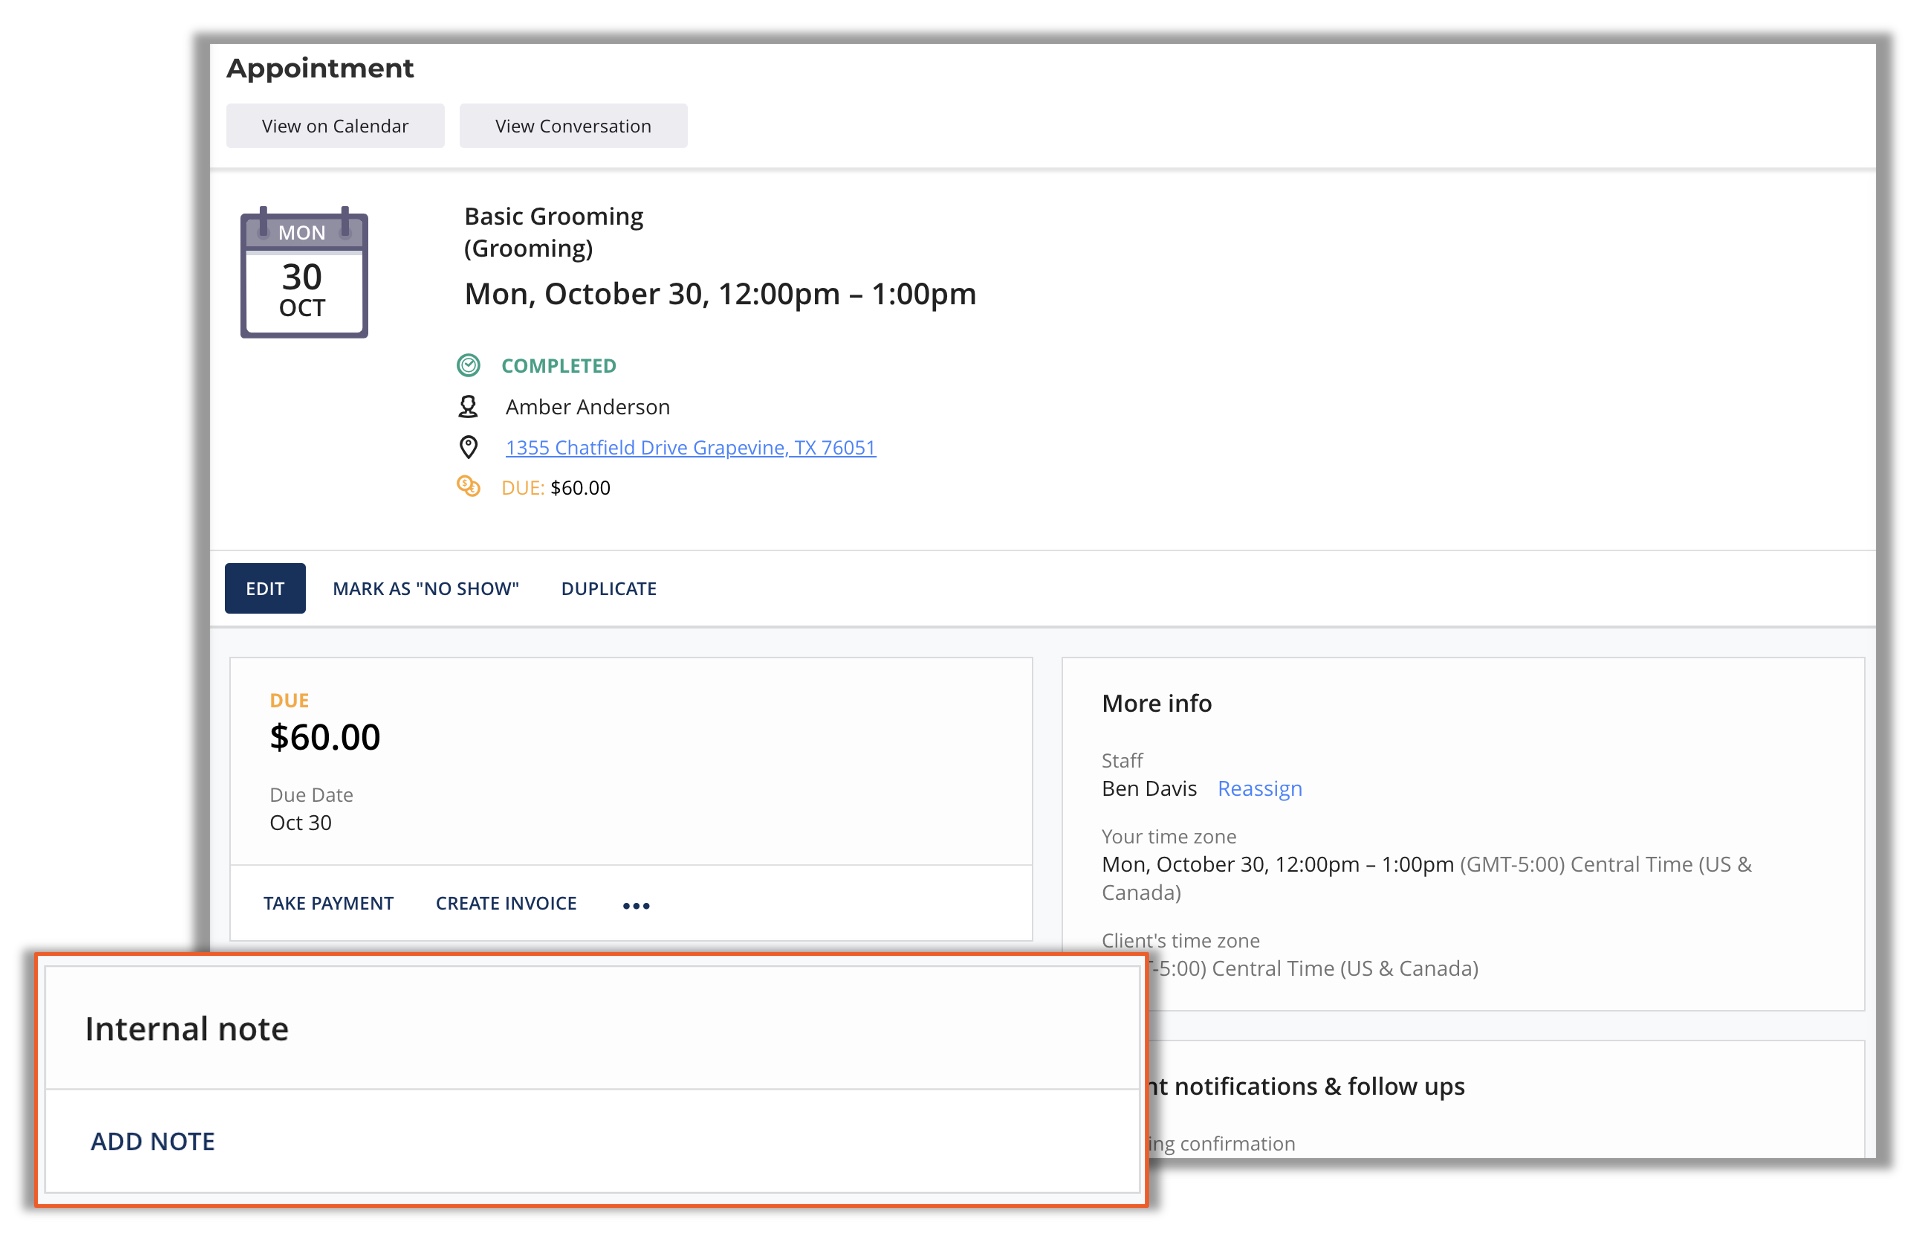This screenshot has height=1242, width=1916.
Task: Click the client name Amber Anderson
Action: [587, 407]
